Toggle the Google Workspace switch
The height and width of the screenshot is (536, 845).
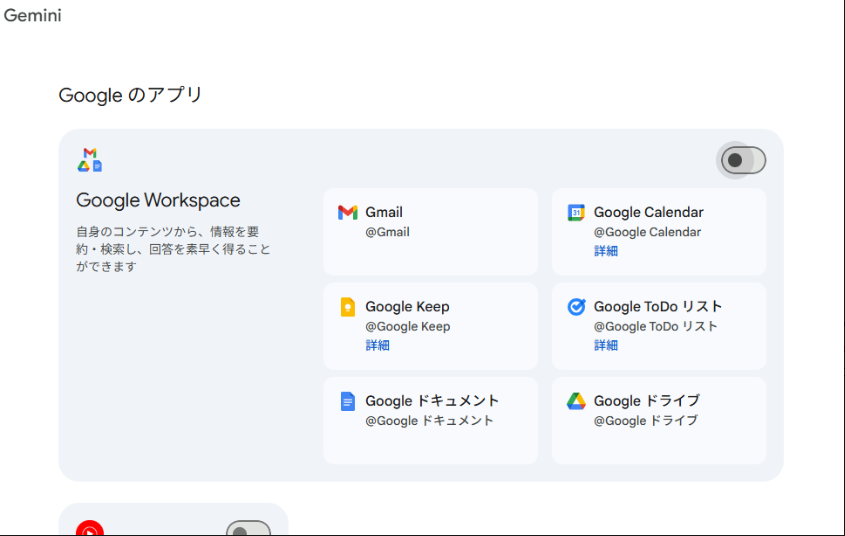click(743, 160)
